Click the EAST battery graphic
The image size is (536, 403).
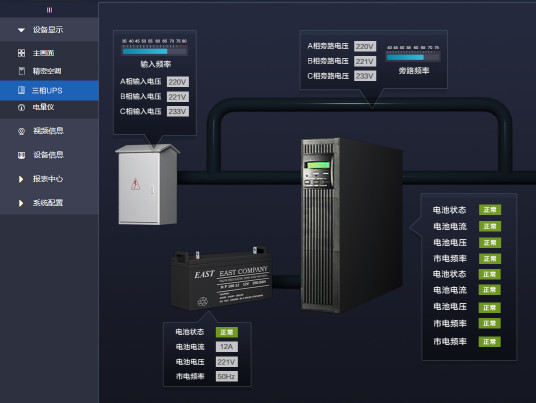tap(222, 279)
